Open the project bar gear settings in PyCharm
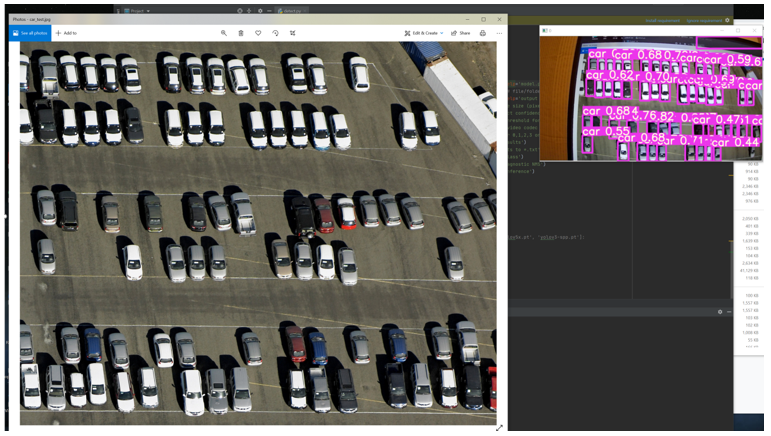The image size is (771, 436). pyautogui.click(x=260, y=10)
